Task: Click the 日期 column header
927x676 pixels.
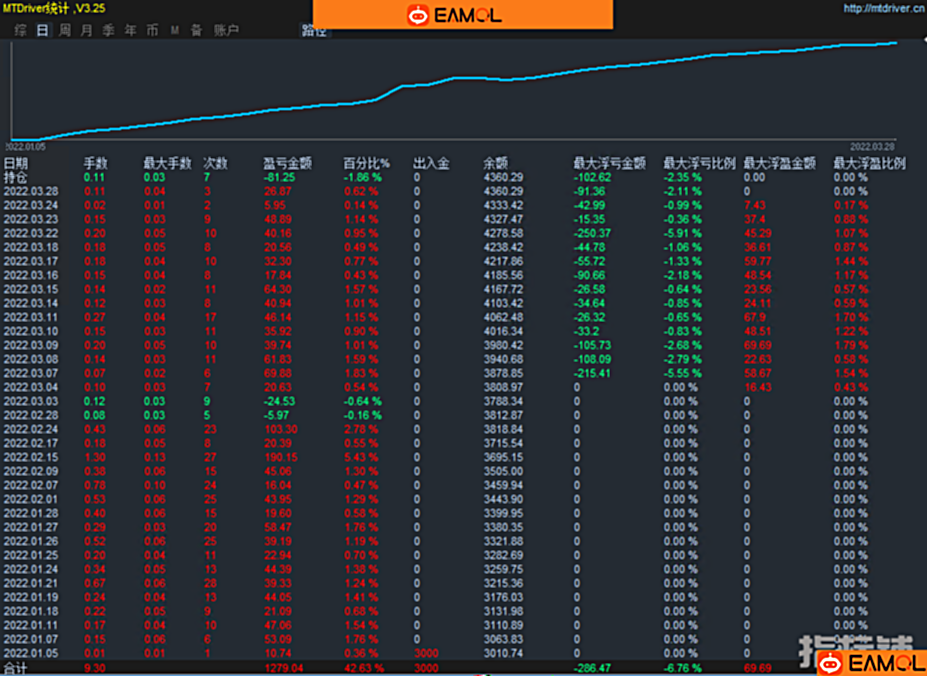Action: point(16,163)
